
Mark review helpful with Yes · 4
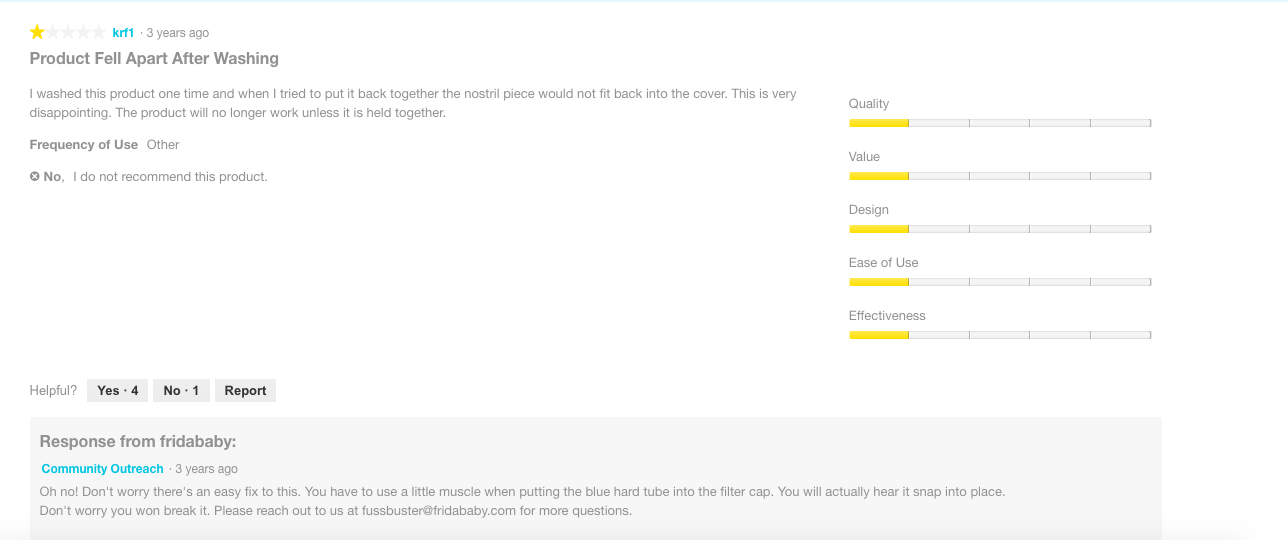pyautogui.click(x=117, y=390)
